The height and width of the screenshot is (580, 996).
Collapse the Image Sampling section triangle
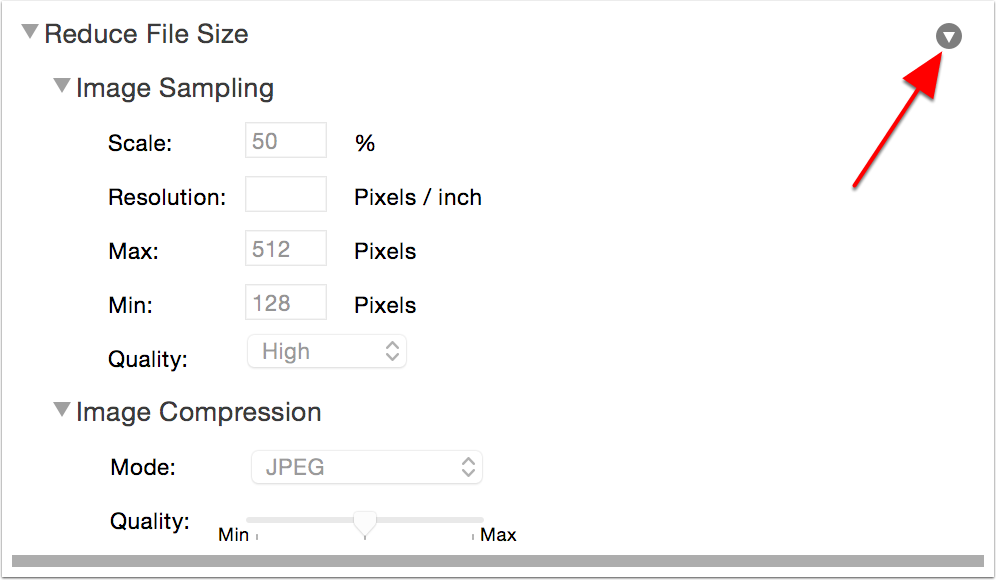[63, 87]
